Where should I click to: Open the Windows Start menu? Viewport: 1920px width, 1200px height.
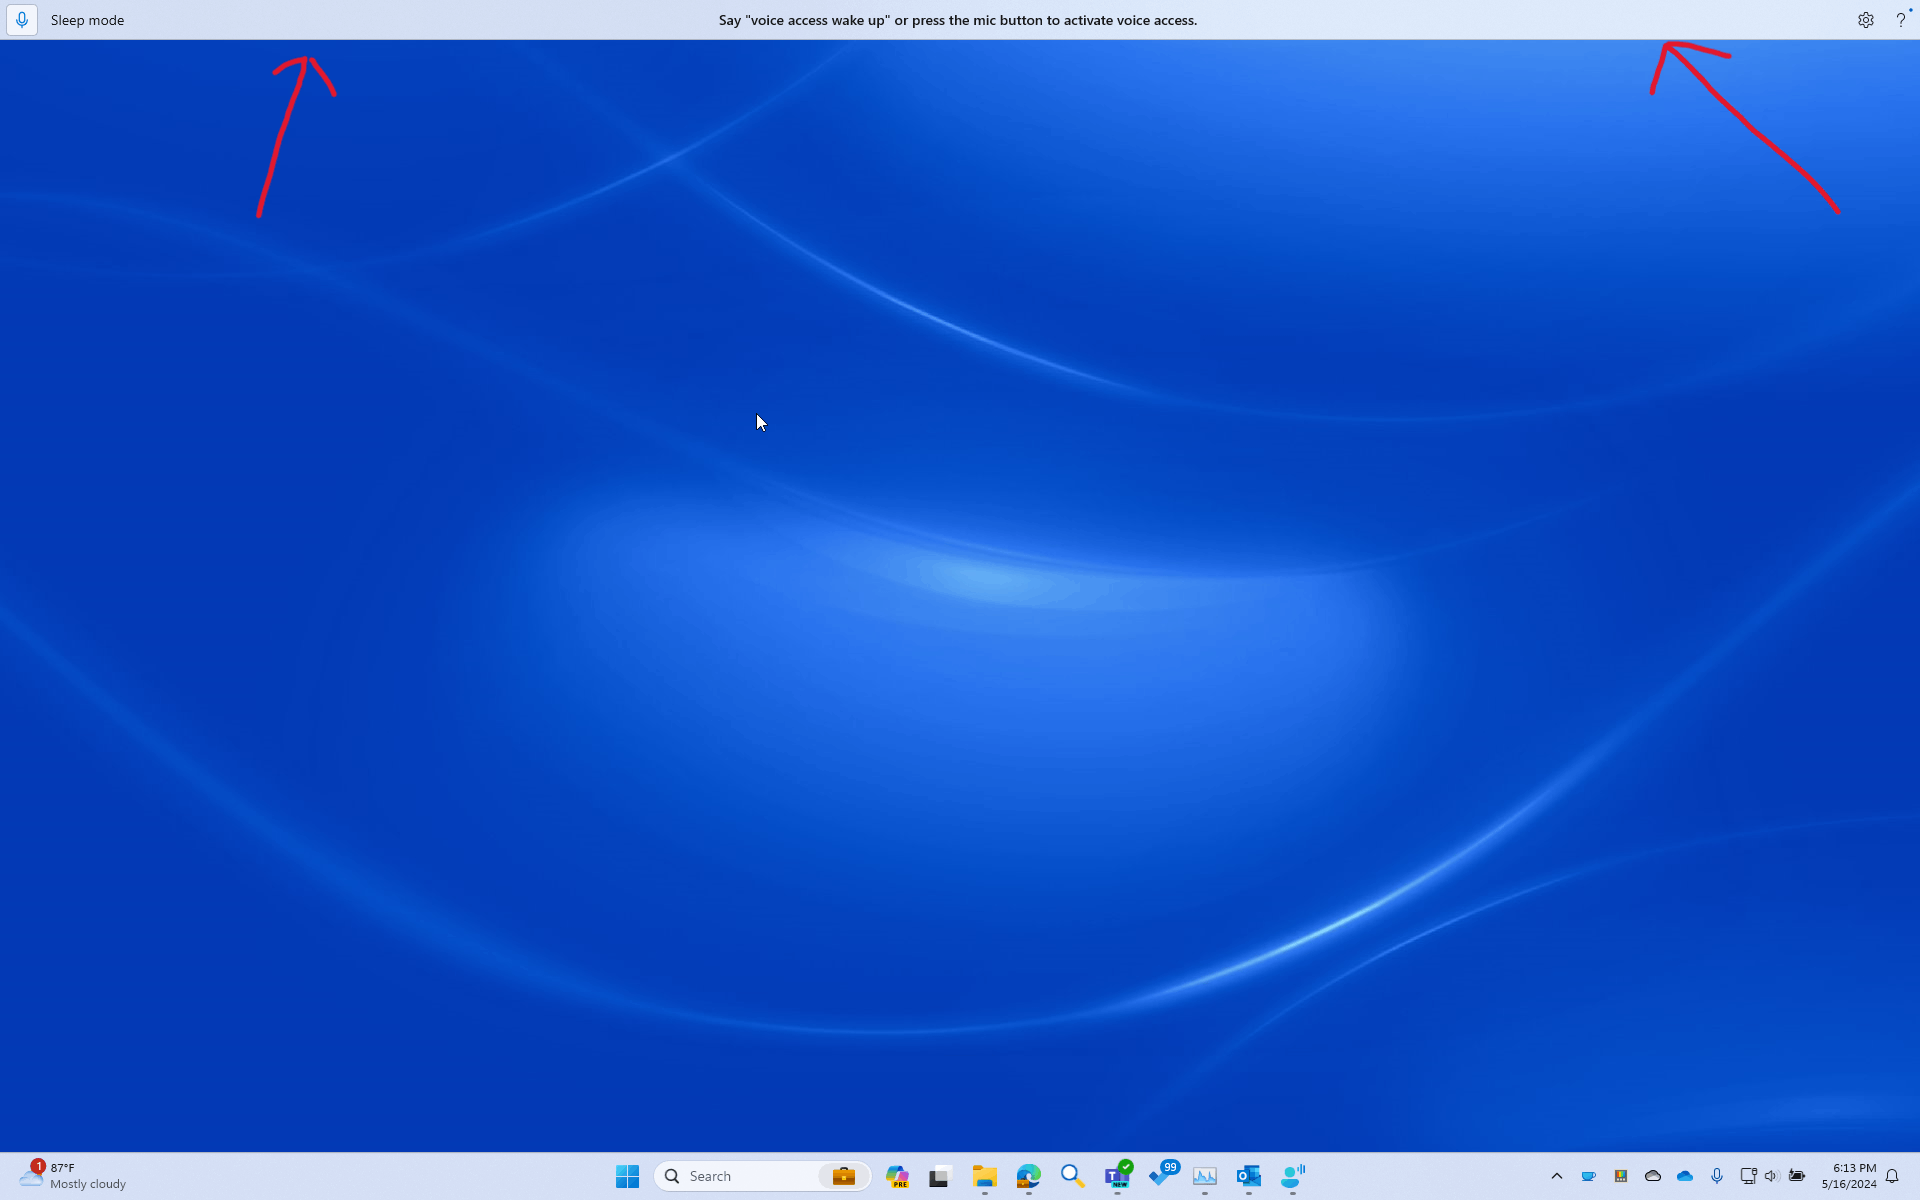click(x=627, y=1176)
